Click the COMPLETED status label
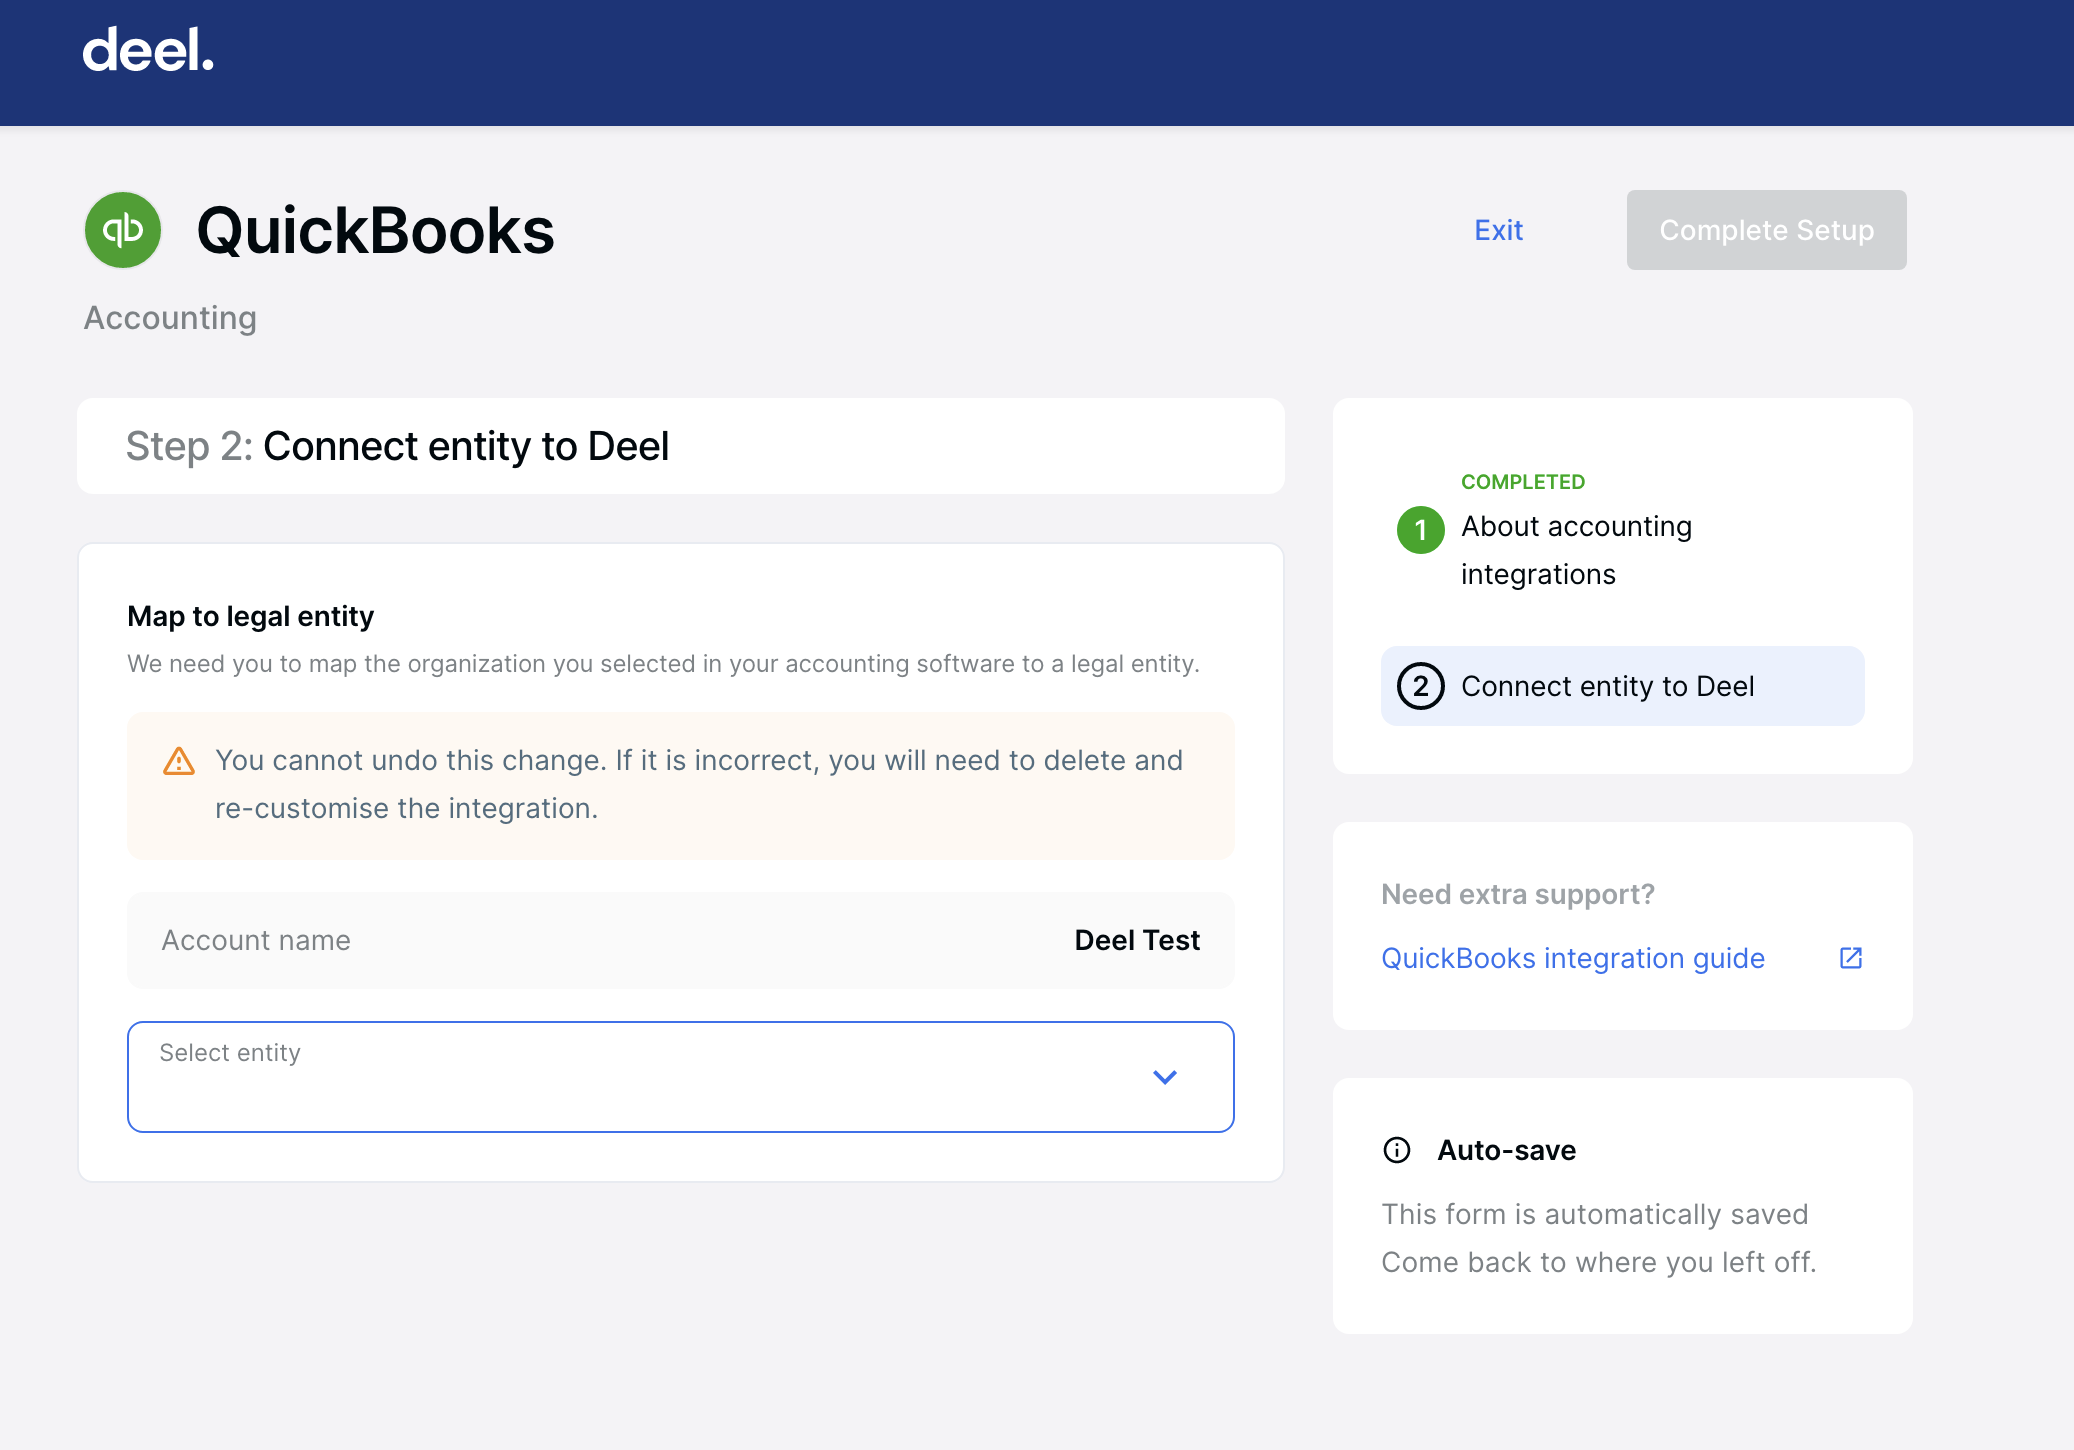 point(1523,482)
